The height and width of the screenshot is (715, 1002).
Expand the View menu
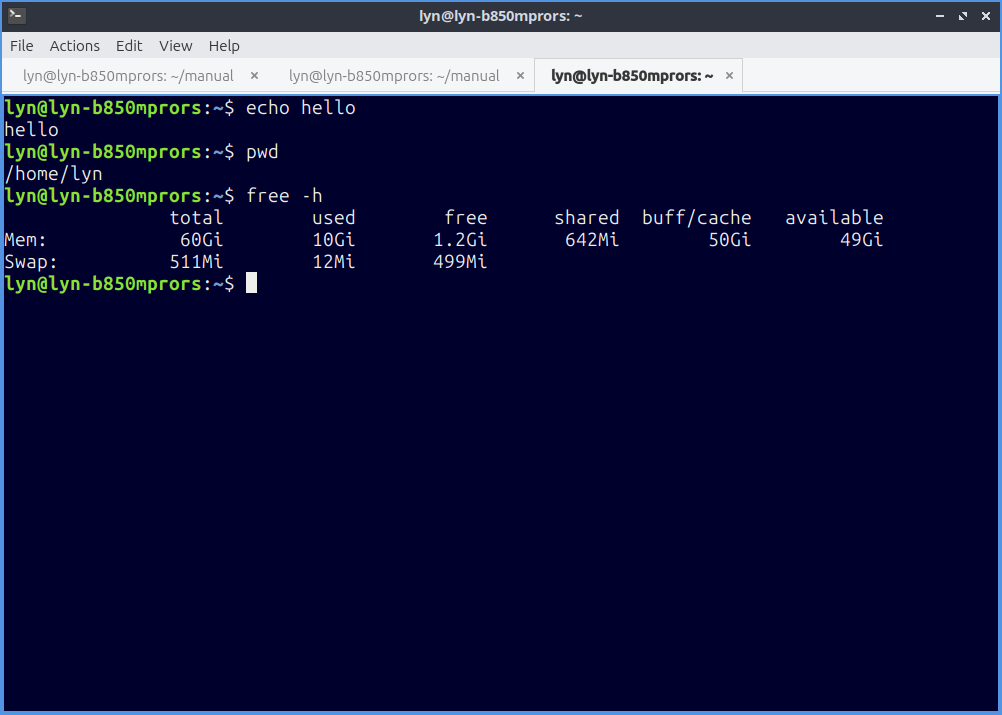click(x=175, y=45)
